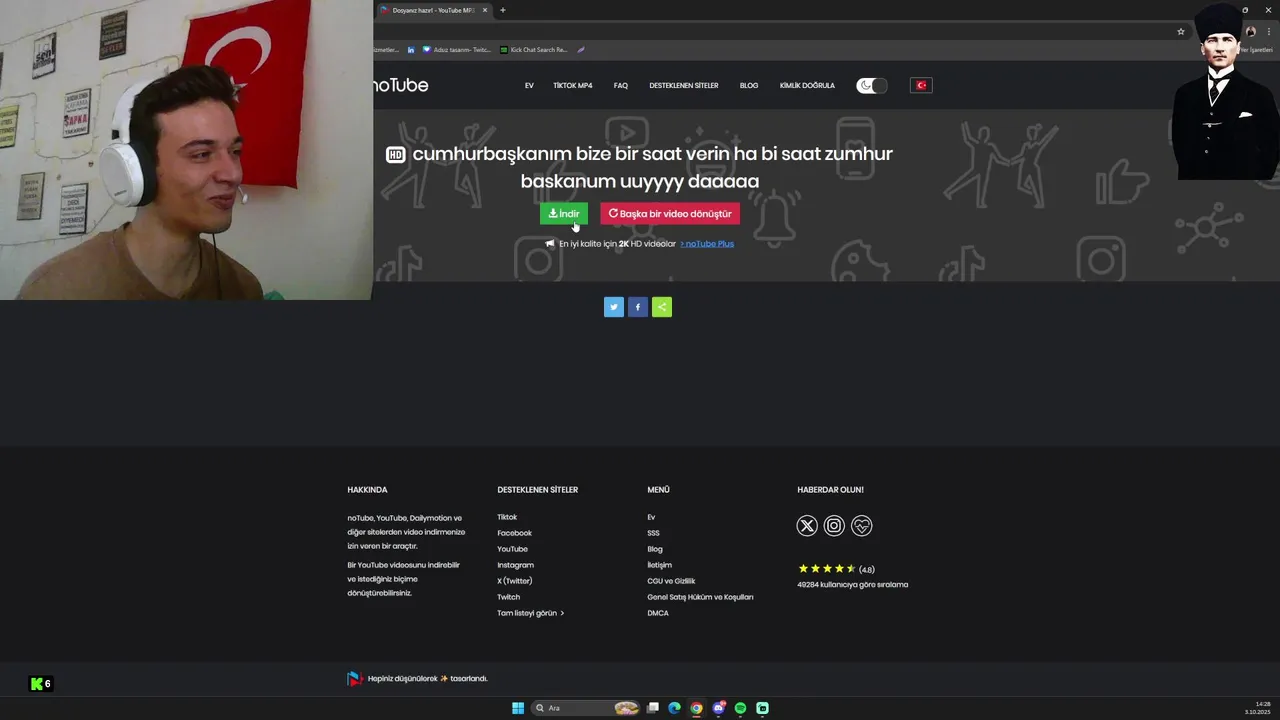
Task: Open the Streamlabs icon in the taskbar
Action: pyautogui.click(x=763, y=708)
